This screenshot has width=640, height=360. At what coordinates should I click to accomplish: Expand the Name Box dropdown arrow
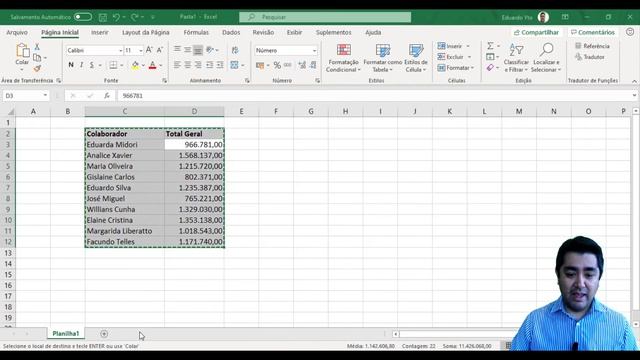(x=45, y=96)
